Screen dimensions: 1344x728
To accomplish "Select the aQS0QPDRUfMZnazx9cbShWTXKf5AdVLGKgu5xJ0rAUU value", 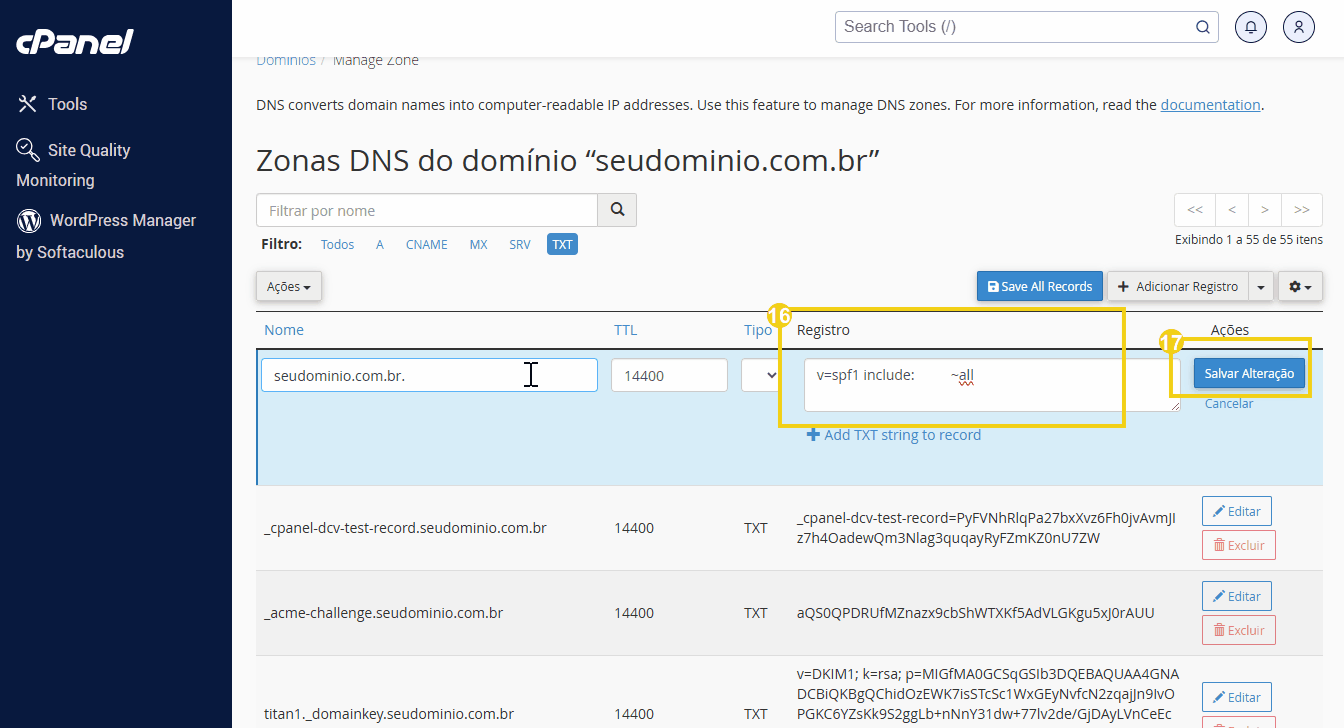I will coord(976,613).
